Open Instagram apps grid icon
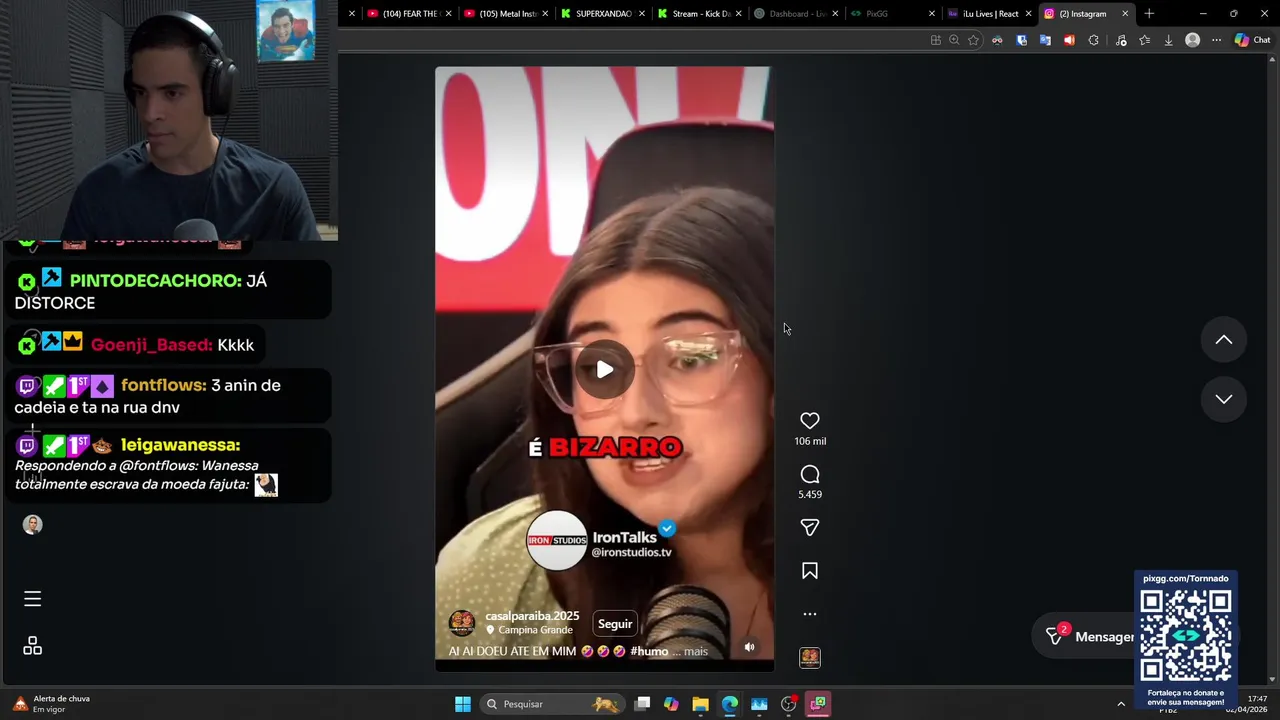The height and width of the screenshot is (720, 1280). tap(32, 646)
